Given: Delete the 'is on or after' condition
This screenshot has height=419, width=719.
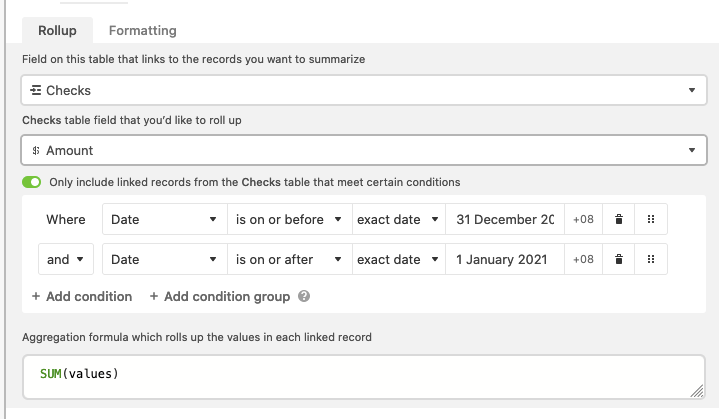Looking at the screenshot, I should tap(619, 259).
